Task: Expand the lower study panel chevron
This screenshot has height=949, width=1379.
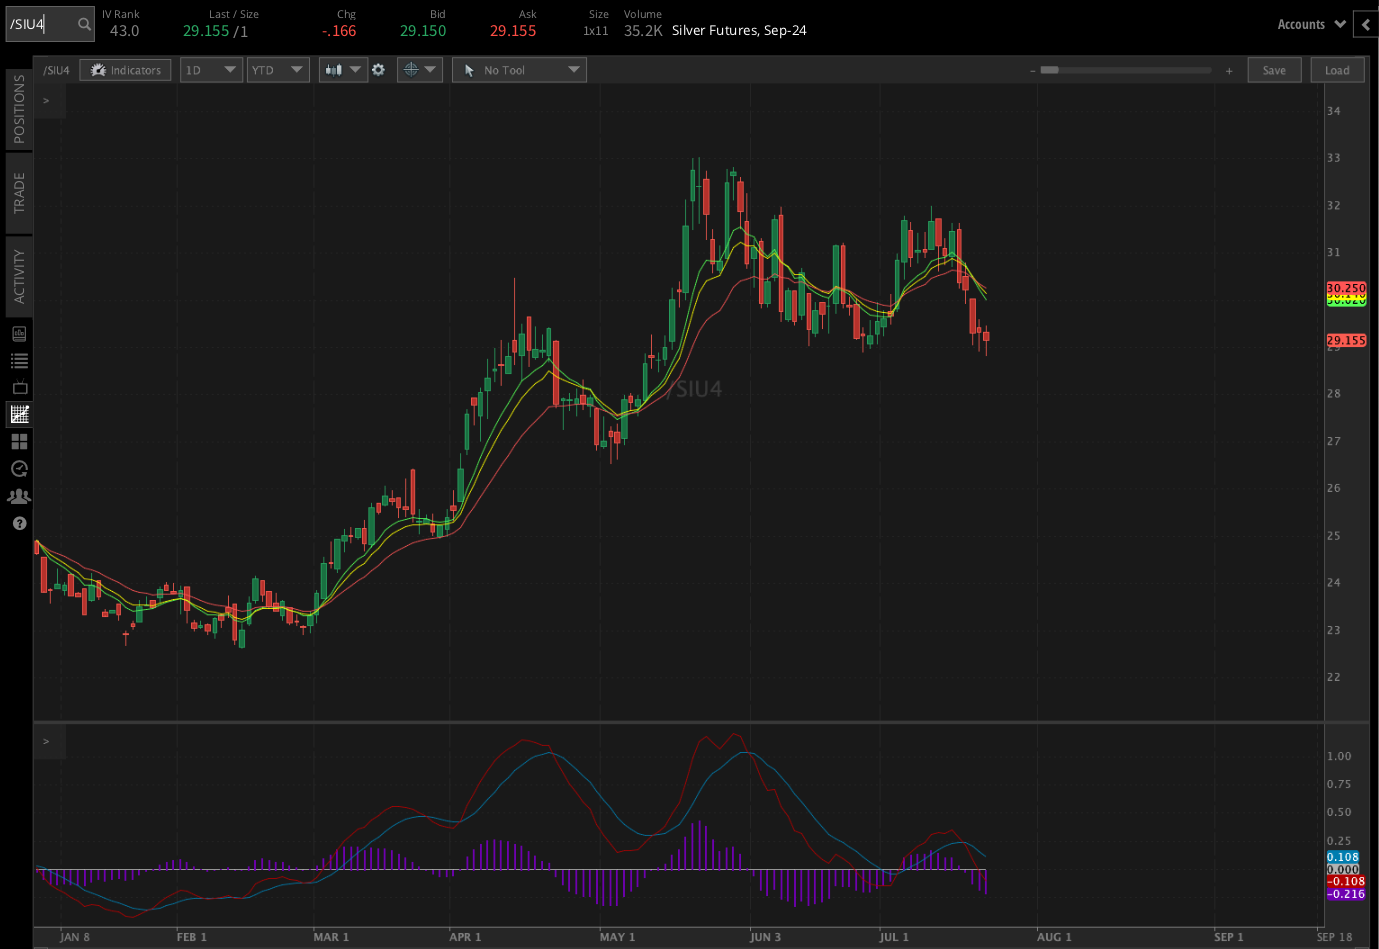Action: click(x=46, y=741)
